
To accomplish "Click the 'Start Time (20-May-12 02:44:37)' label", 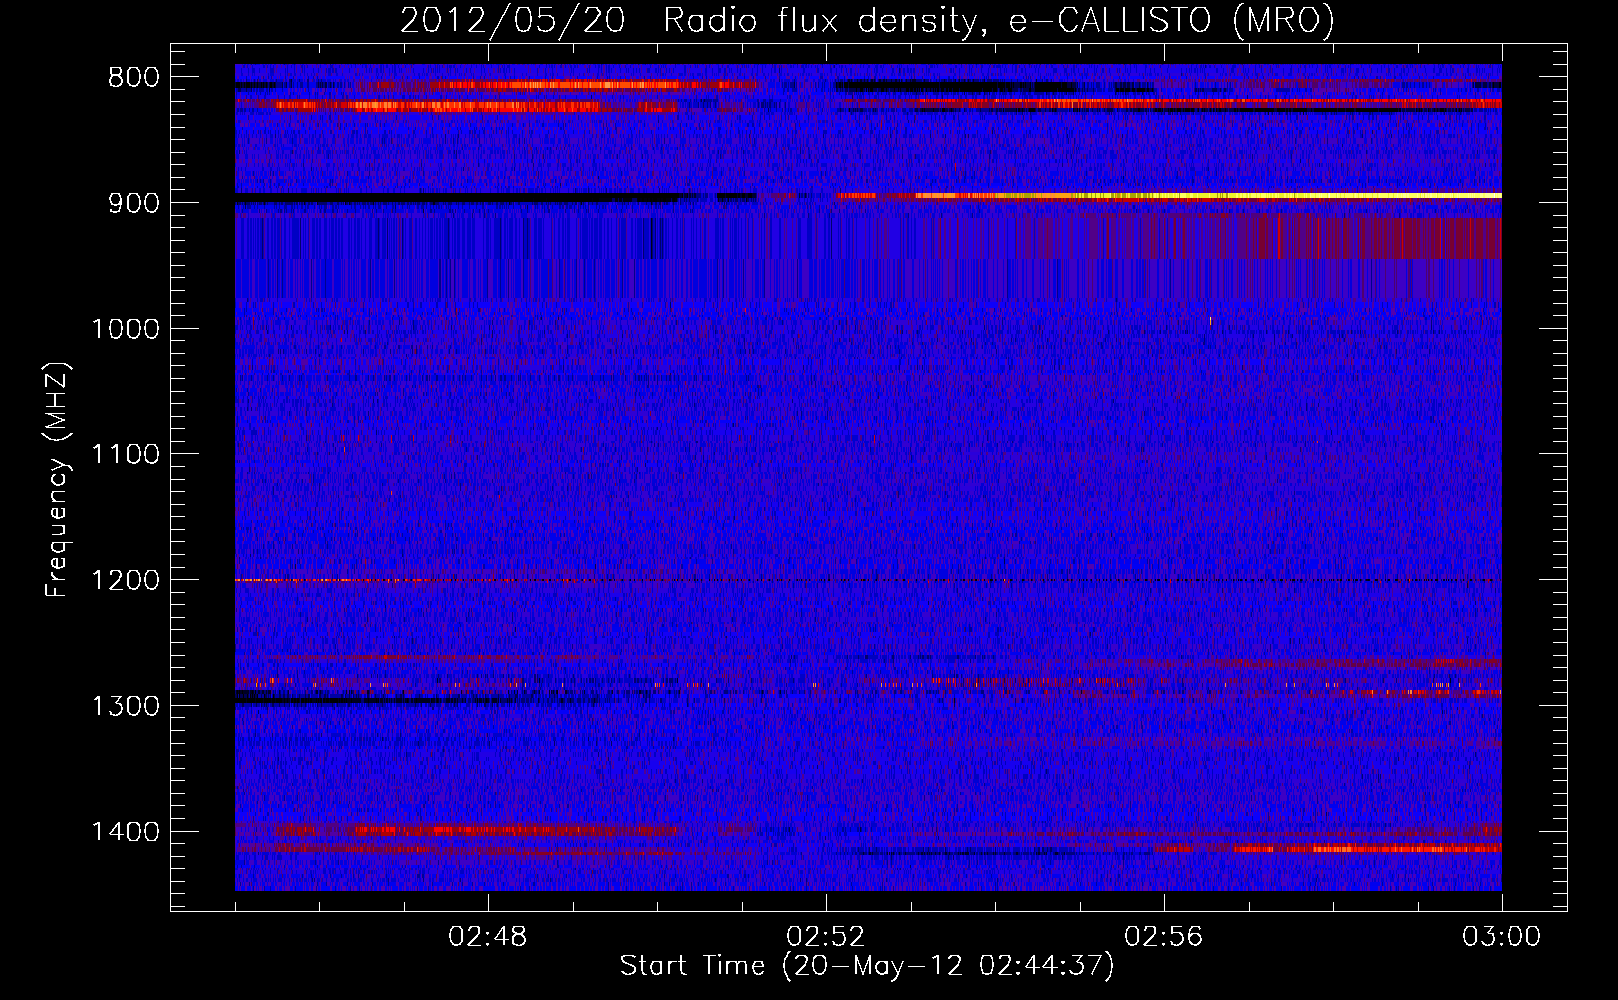I will 867,966.
